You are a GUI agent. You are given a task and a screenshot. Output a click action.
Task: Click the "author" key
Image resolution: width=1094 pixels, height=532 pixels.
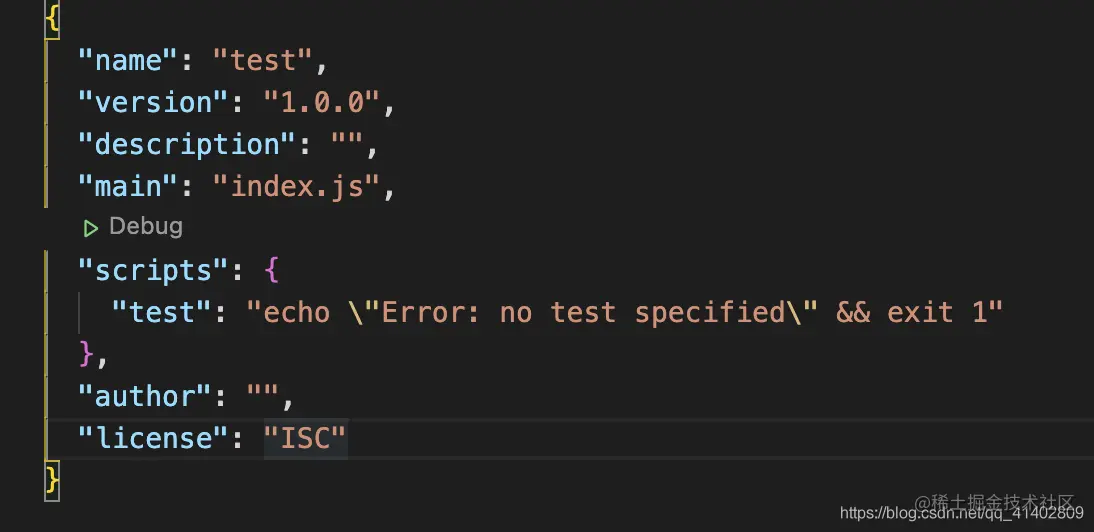tap(145, 396)
